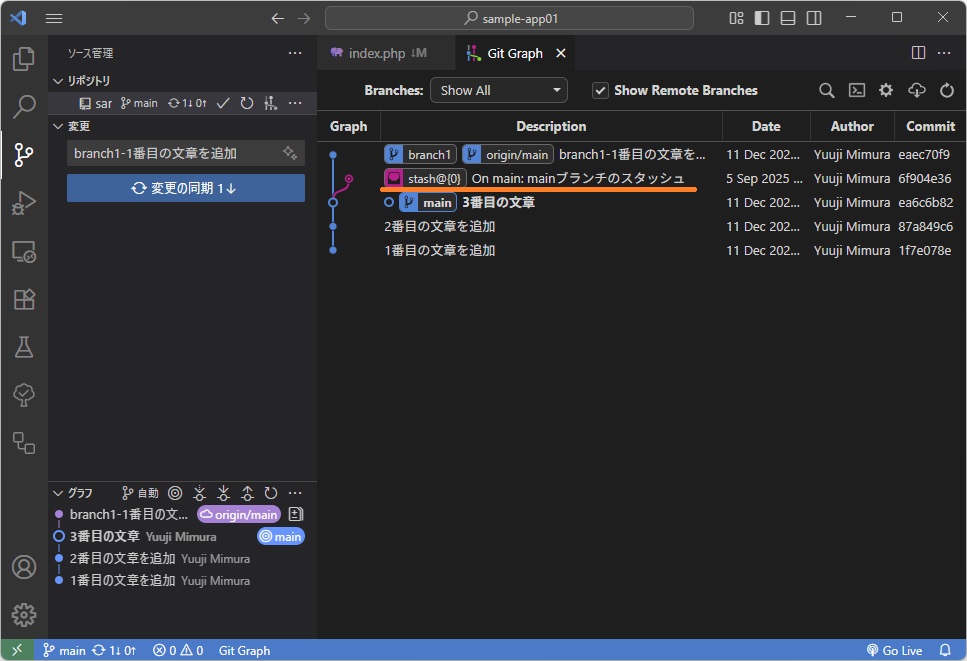Pull icon in graph section toolbar
This screenshot has height=661, width=967.
coord(223,493)
